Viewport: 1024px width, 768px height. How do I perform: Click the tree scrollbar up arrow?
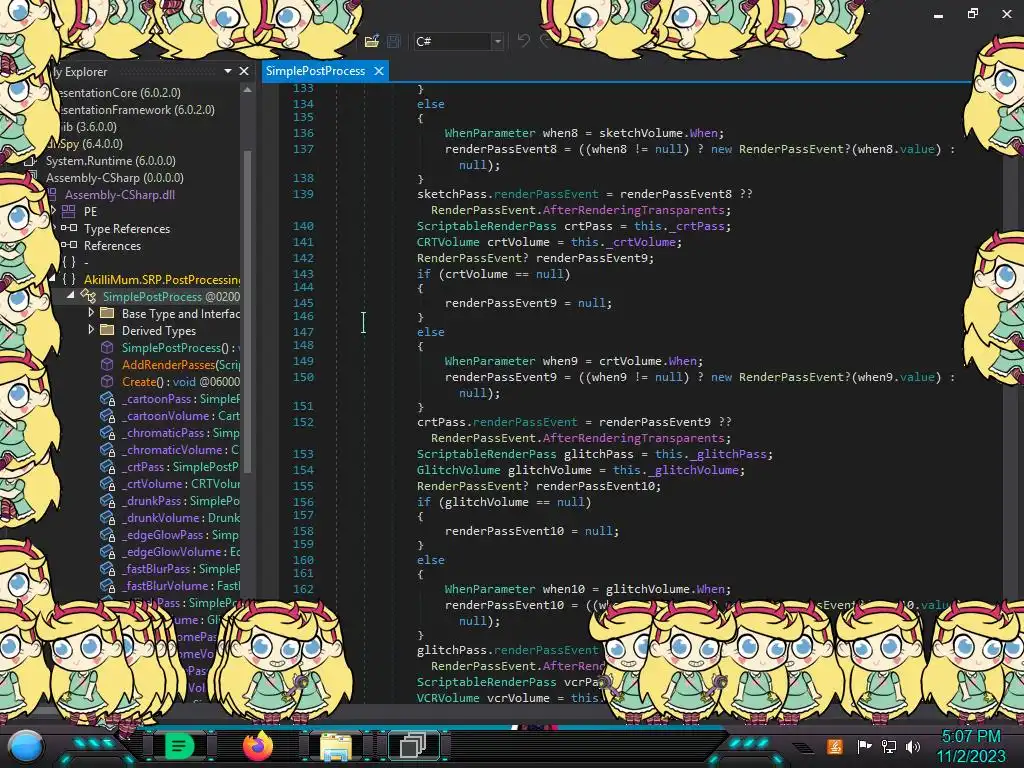248,90
